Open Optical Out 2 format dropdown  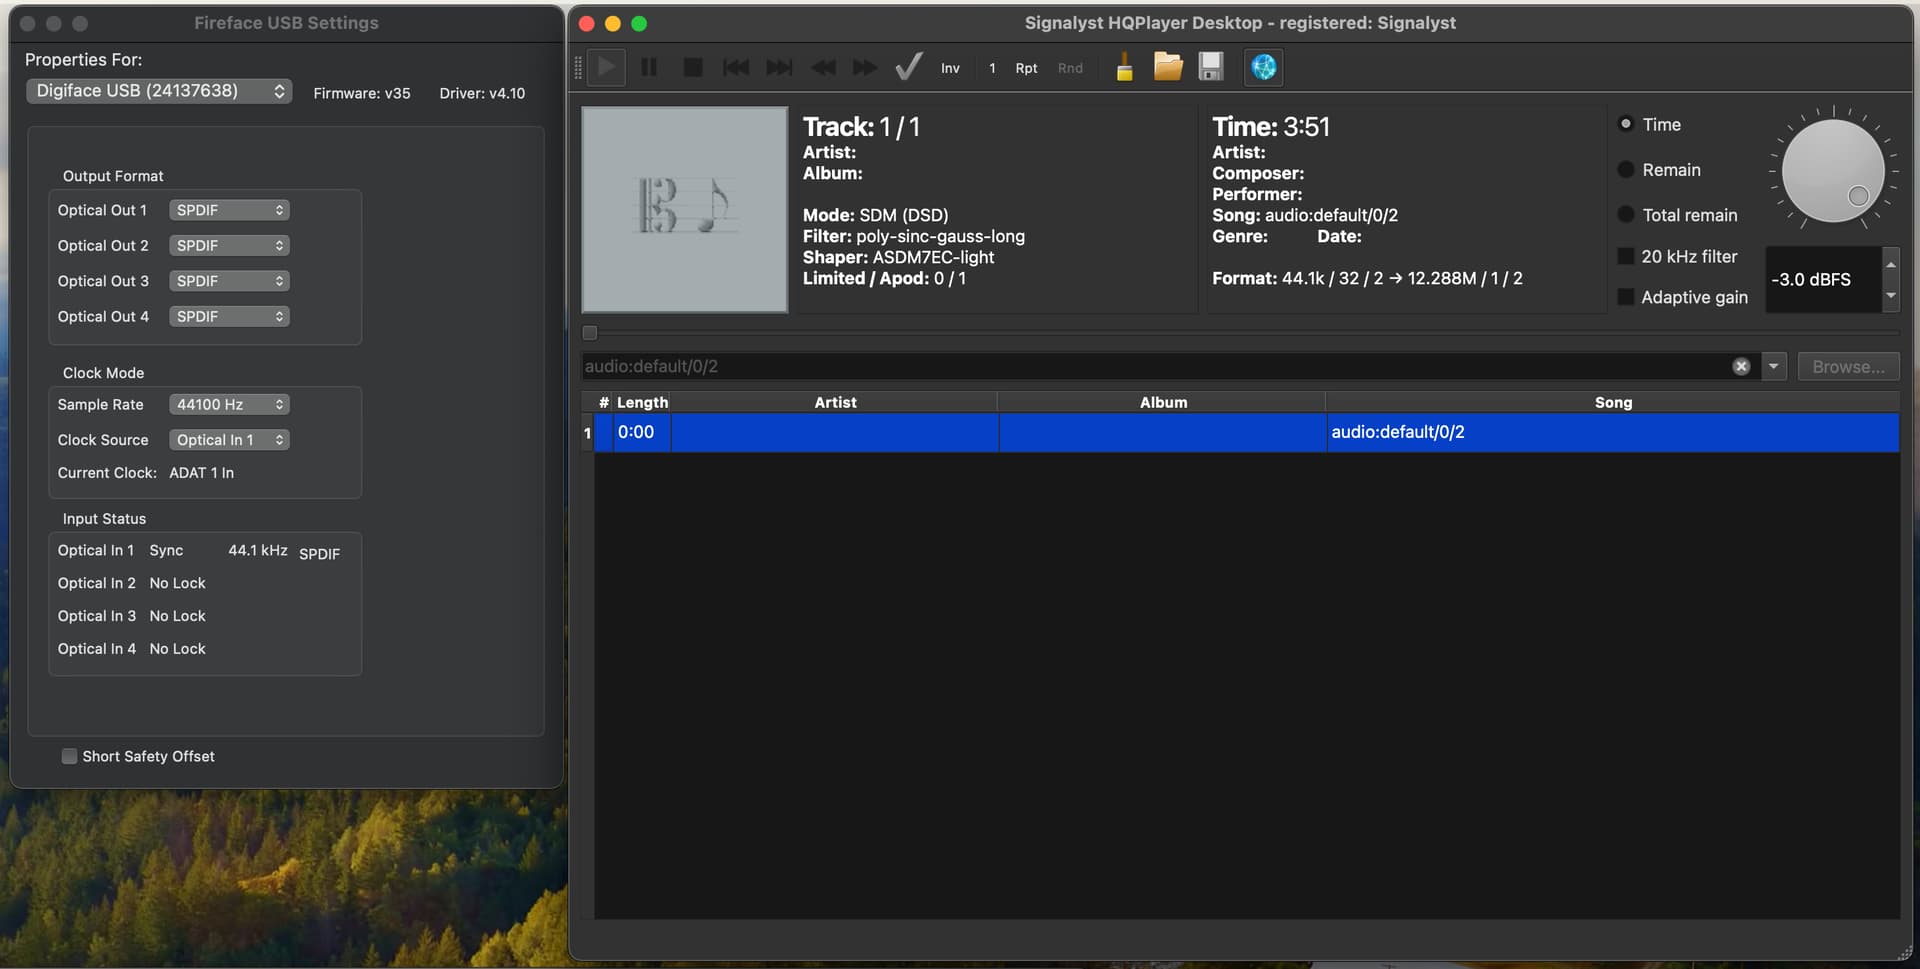(229, 245)
